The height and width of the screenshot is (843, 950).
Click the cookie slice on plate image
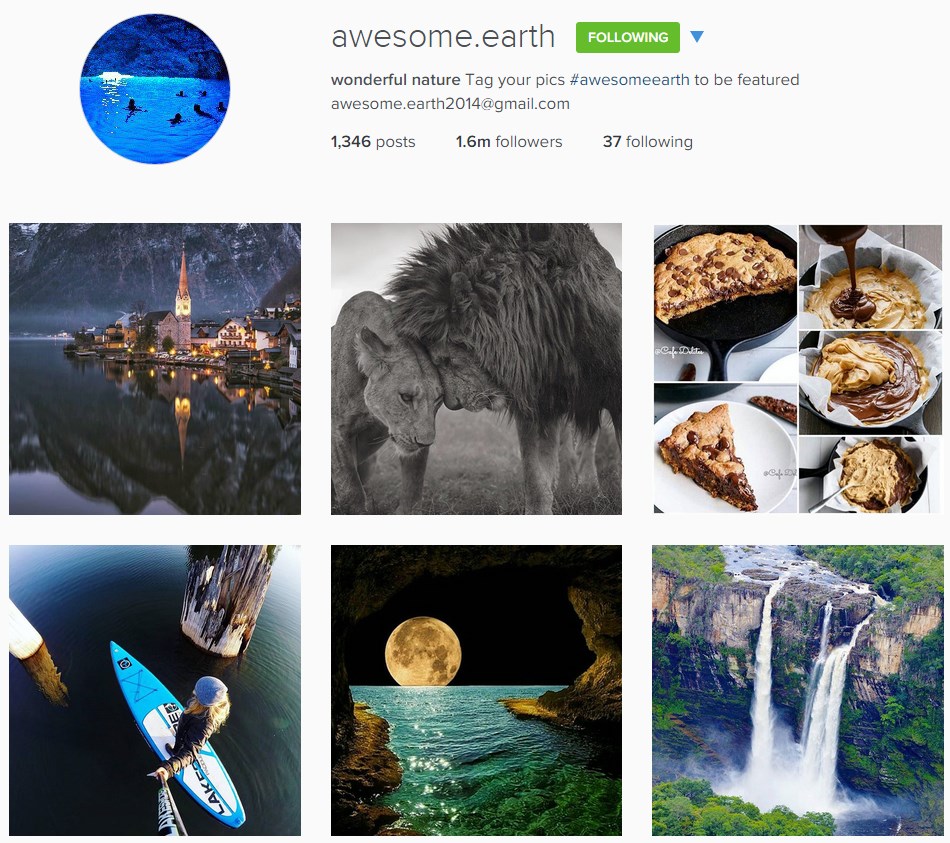(726, 448)
